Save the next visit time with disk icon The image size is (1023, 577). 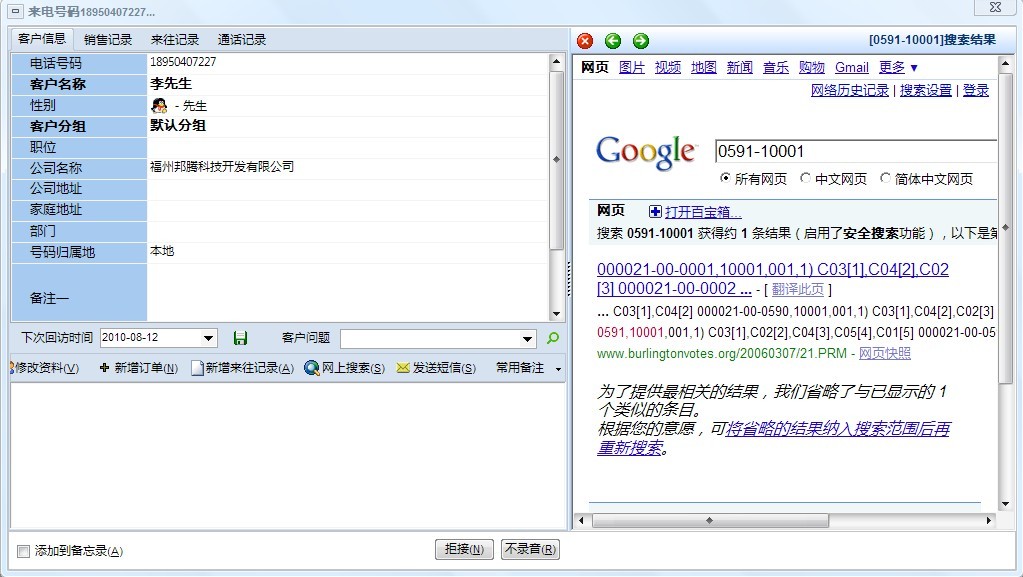click(240, 338)
